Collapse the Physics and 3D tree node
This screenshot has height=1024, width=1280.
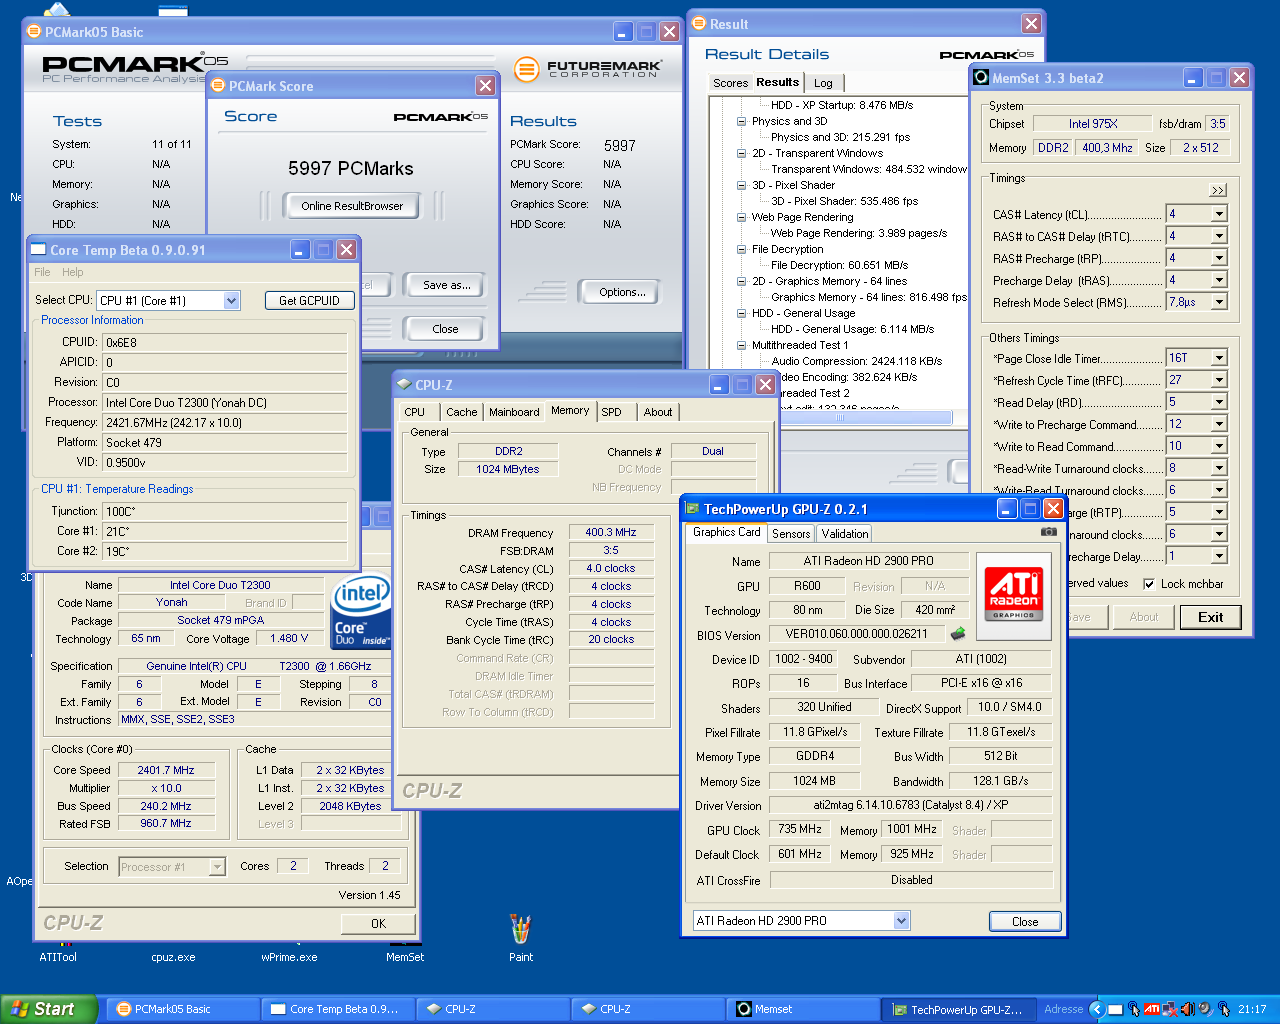742,121
